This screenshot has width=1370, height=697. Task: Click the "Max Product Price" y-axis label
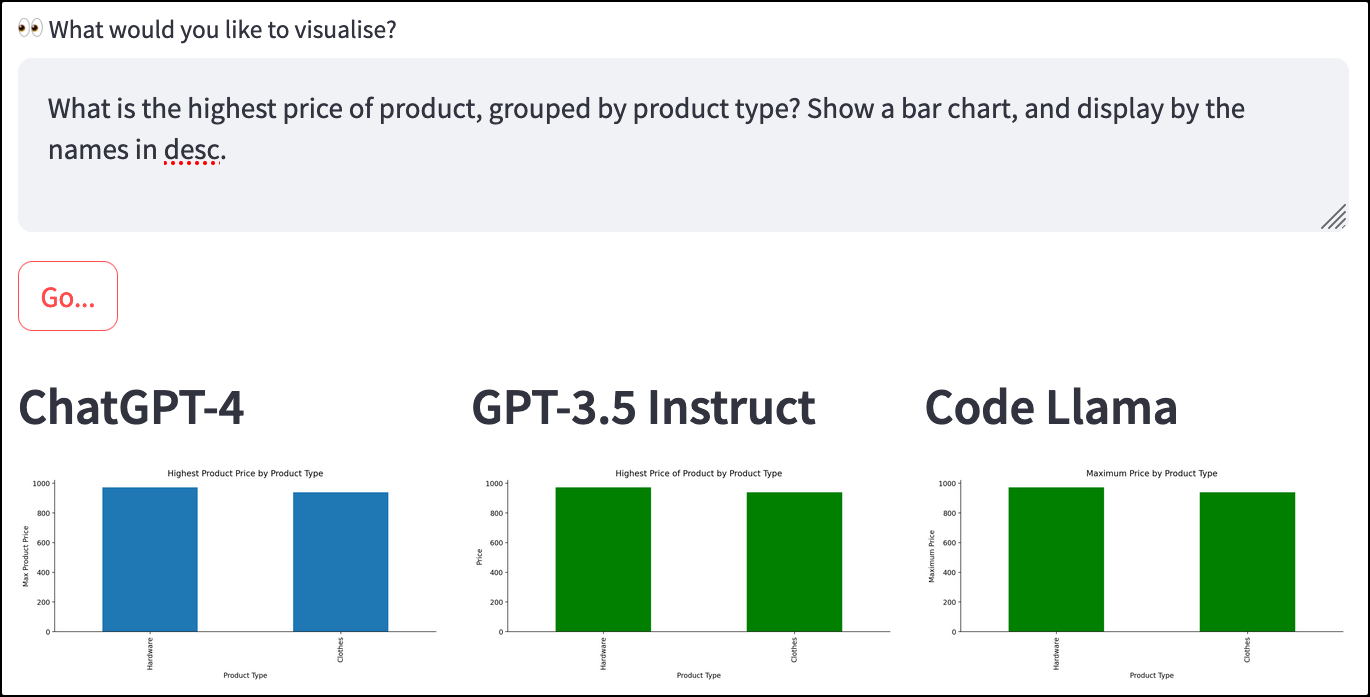[x=26, y=557]
